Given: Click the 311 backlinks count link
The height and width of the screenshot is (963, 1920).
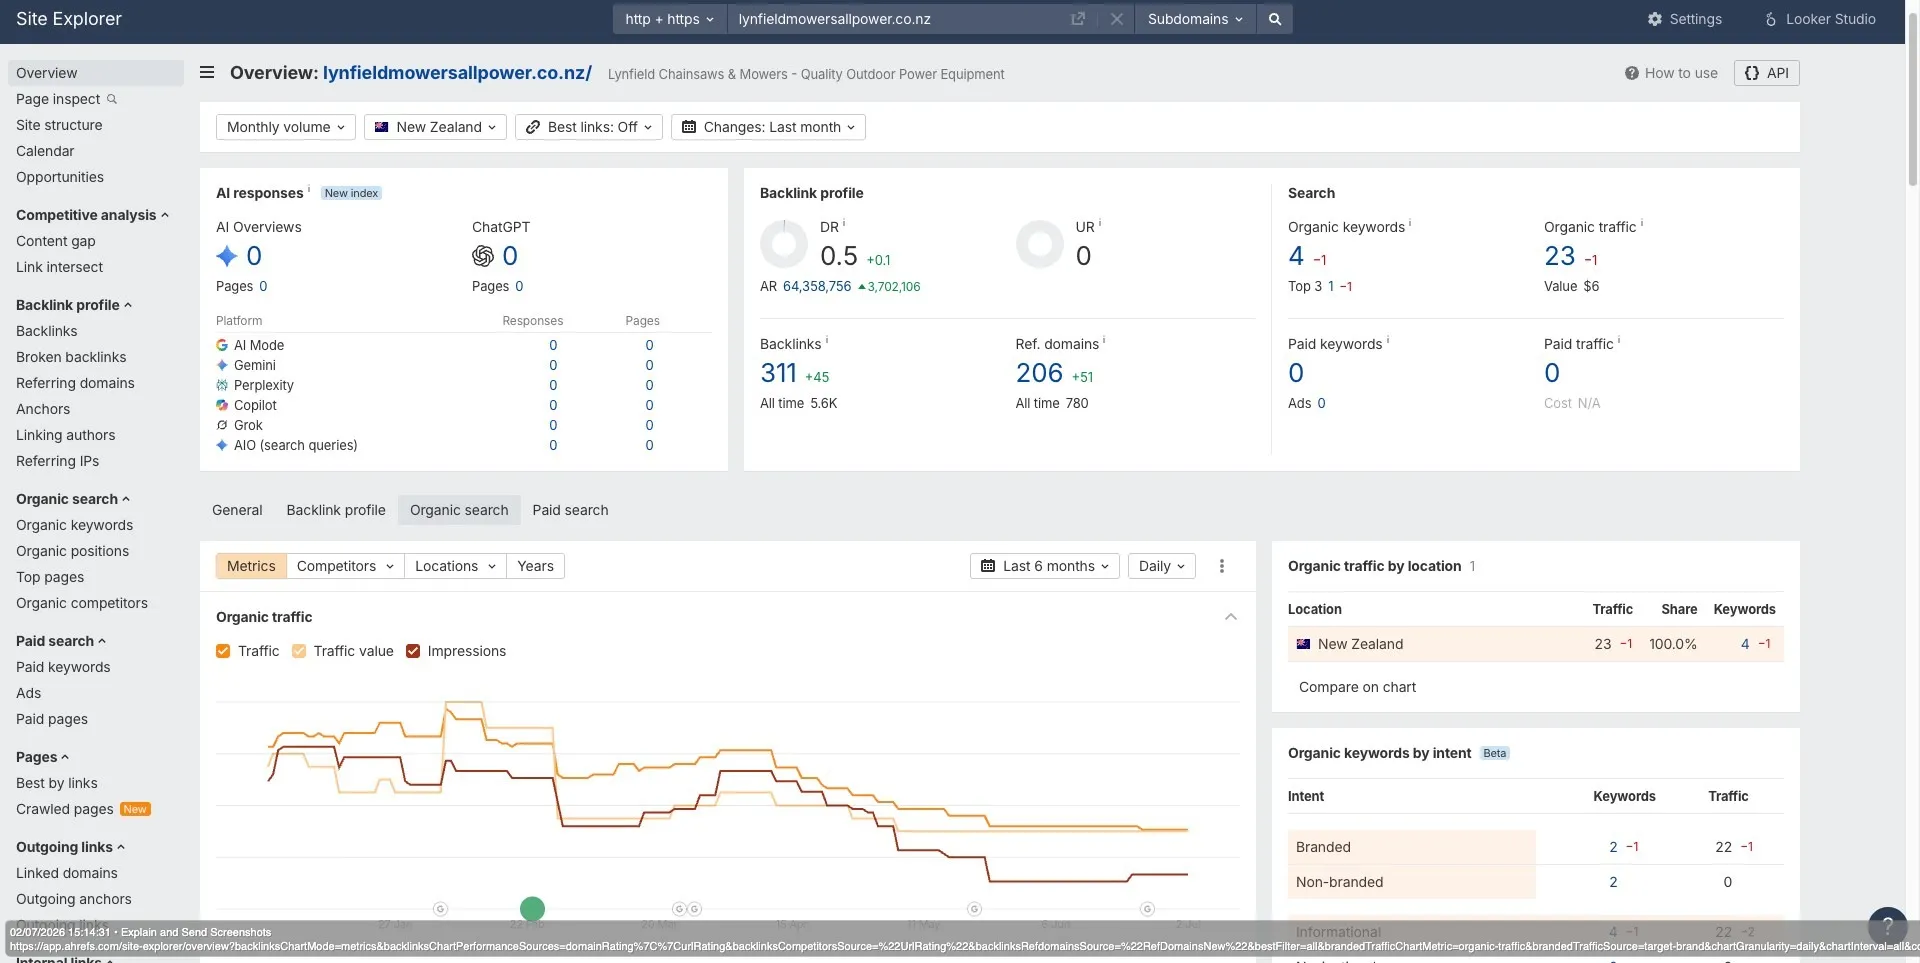Looking at the screenshot, I should (778, 373).
